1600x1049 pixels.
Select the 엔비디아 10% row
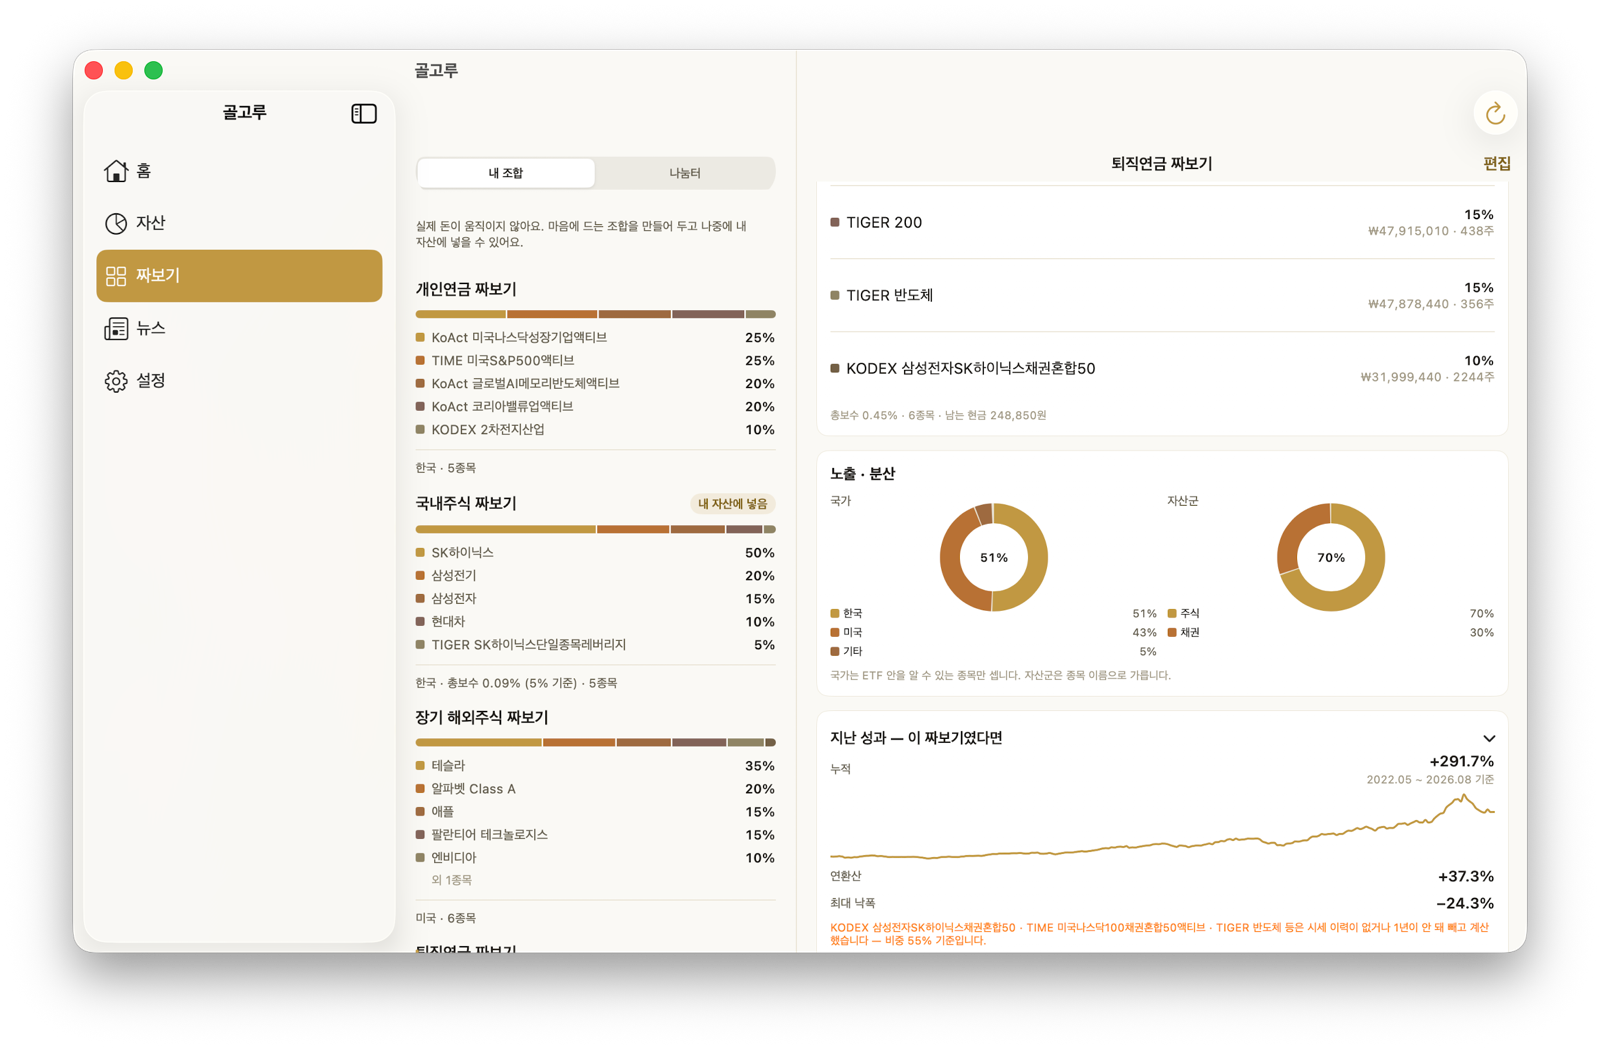[x=595, y=858]
